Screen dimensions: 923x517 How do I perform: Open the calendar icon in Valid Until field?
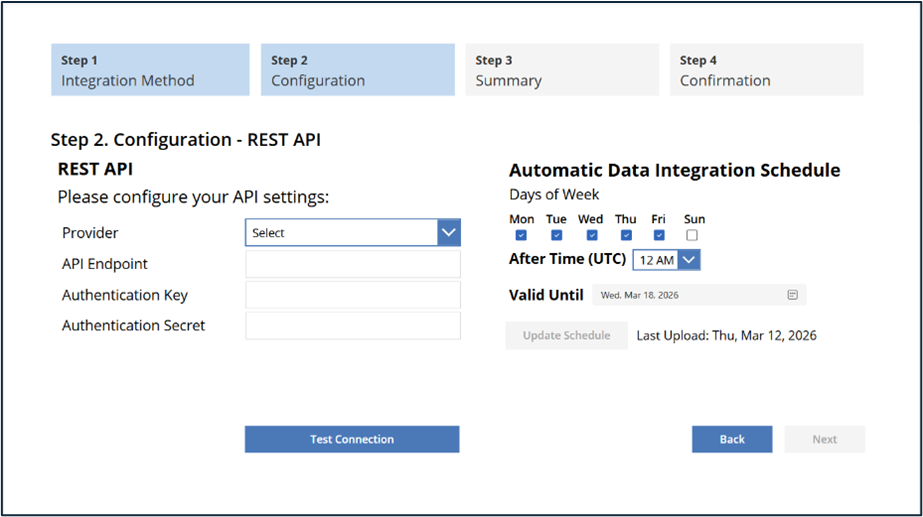point(792,295)
